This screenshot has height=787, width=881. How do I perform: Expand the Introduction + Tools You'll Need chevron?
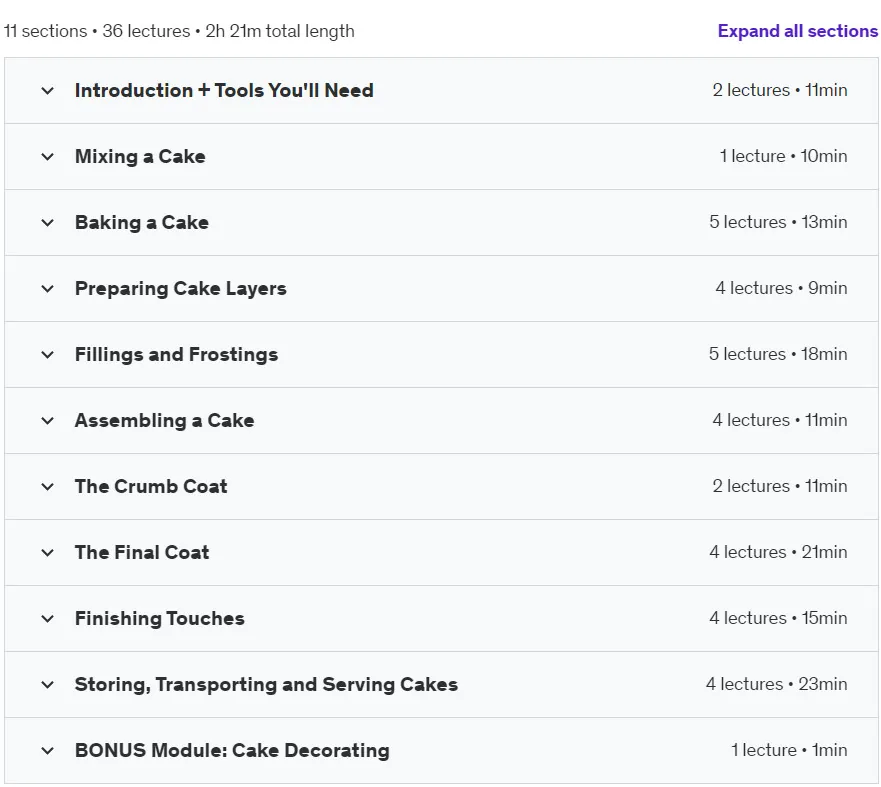[x=48, y=90]
